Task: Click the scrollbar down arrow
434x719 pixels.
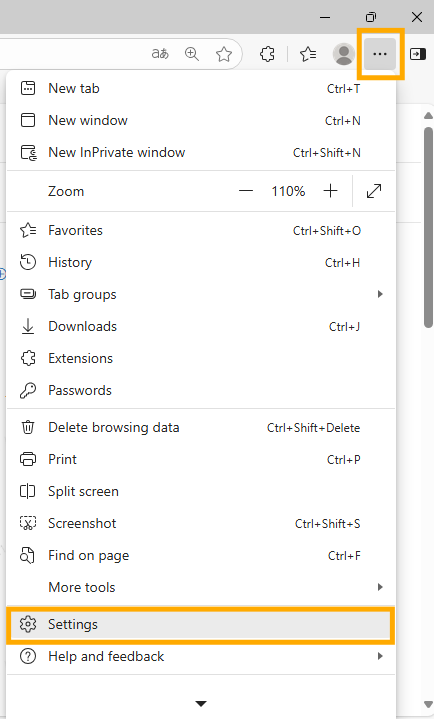Action: (428, 705)
